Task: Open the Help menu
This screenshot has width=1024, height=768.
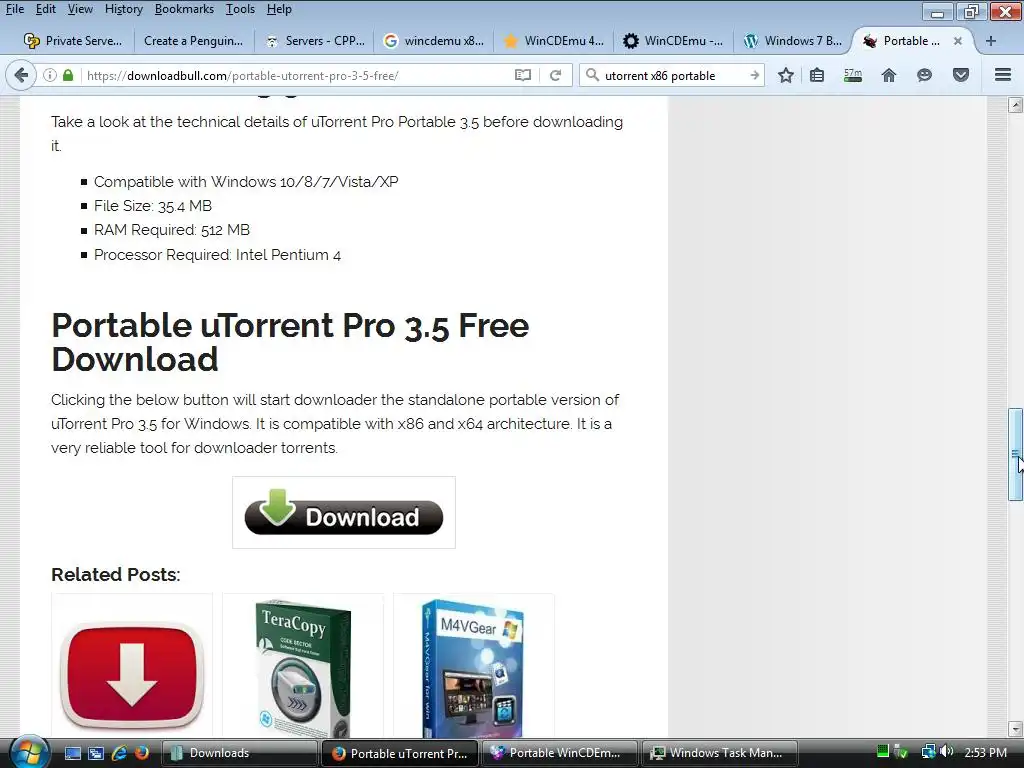Action: coord(279,9)
